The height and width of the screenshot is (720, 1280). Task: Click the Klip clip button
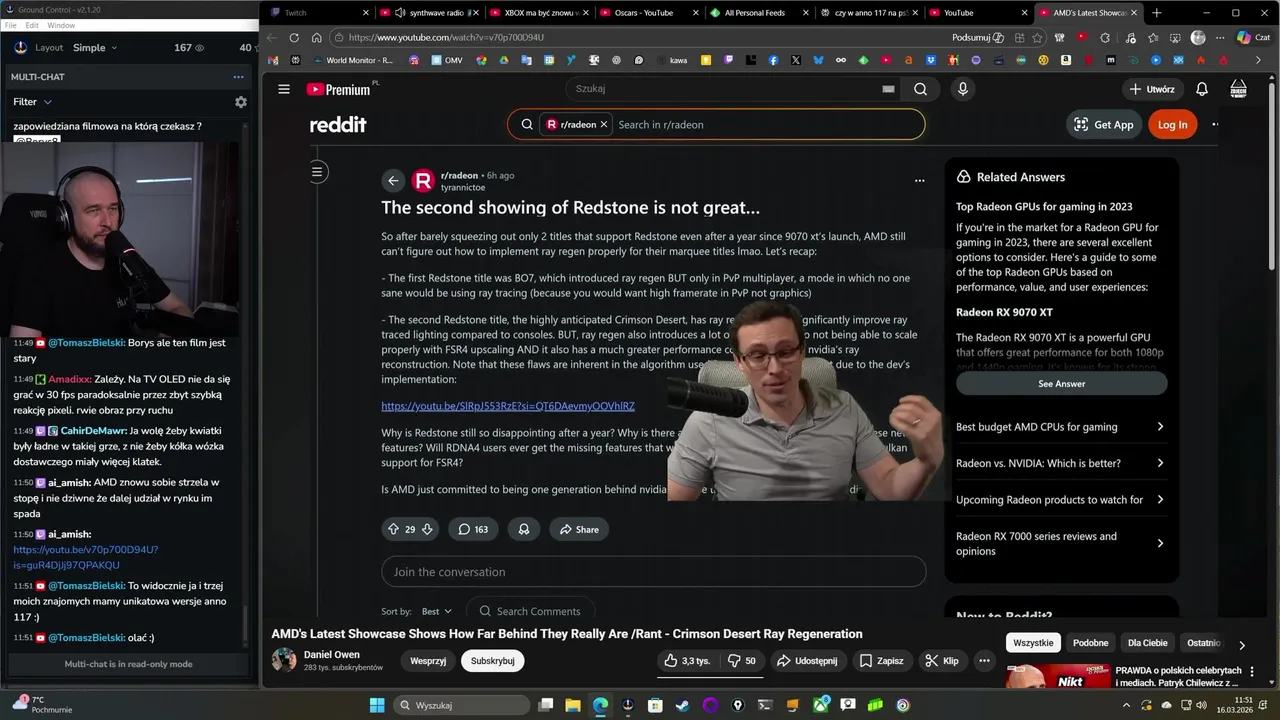942,660
